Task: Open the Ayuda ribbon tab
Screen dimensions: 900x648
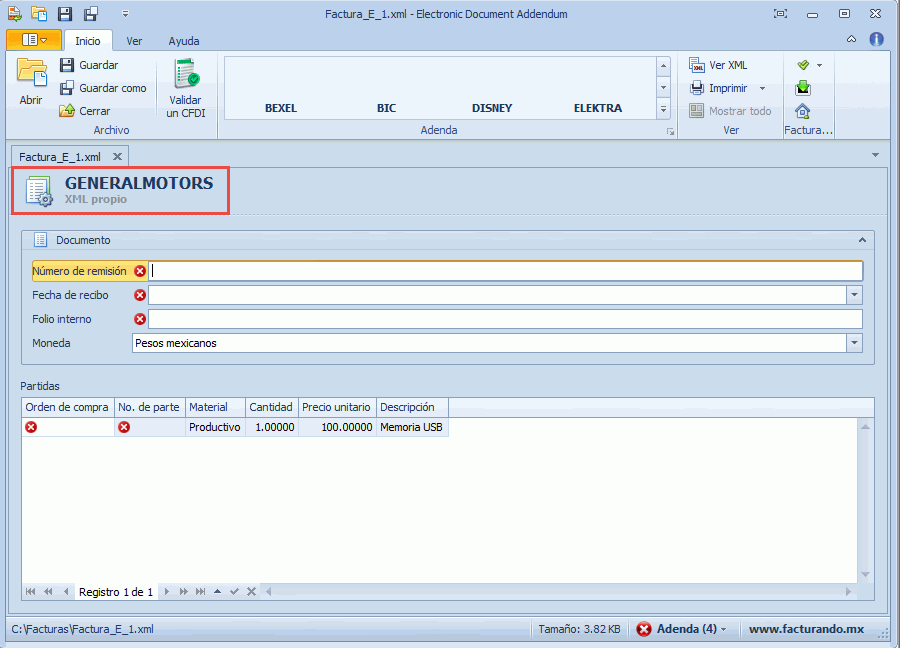Action: tap(184, 41)
